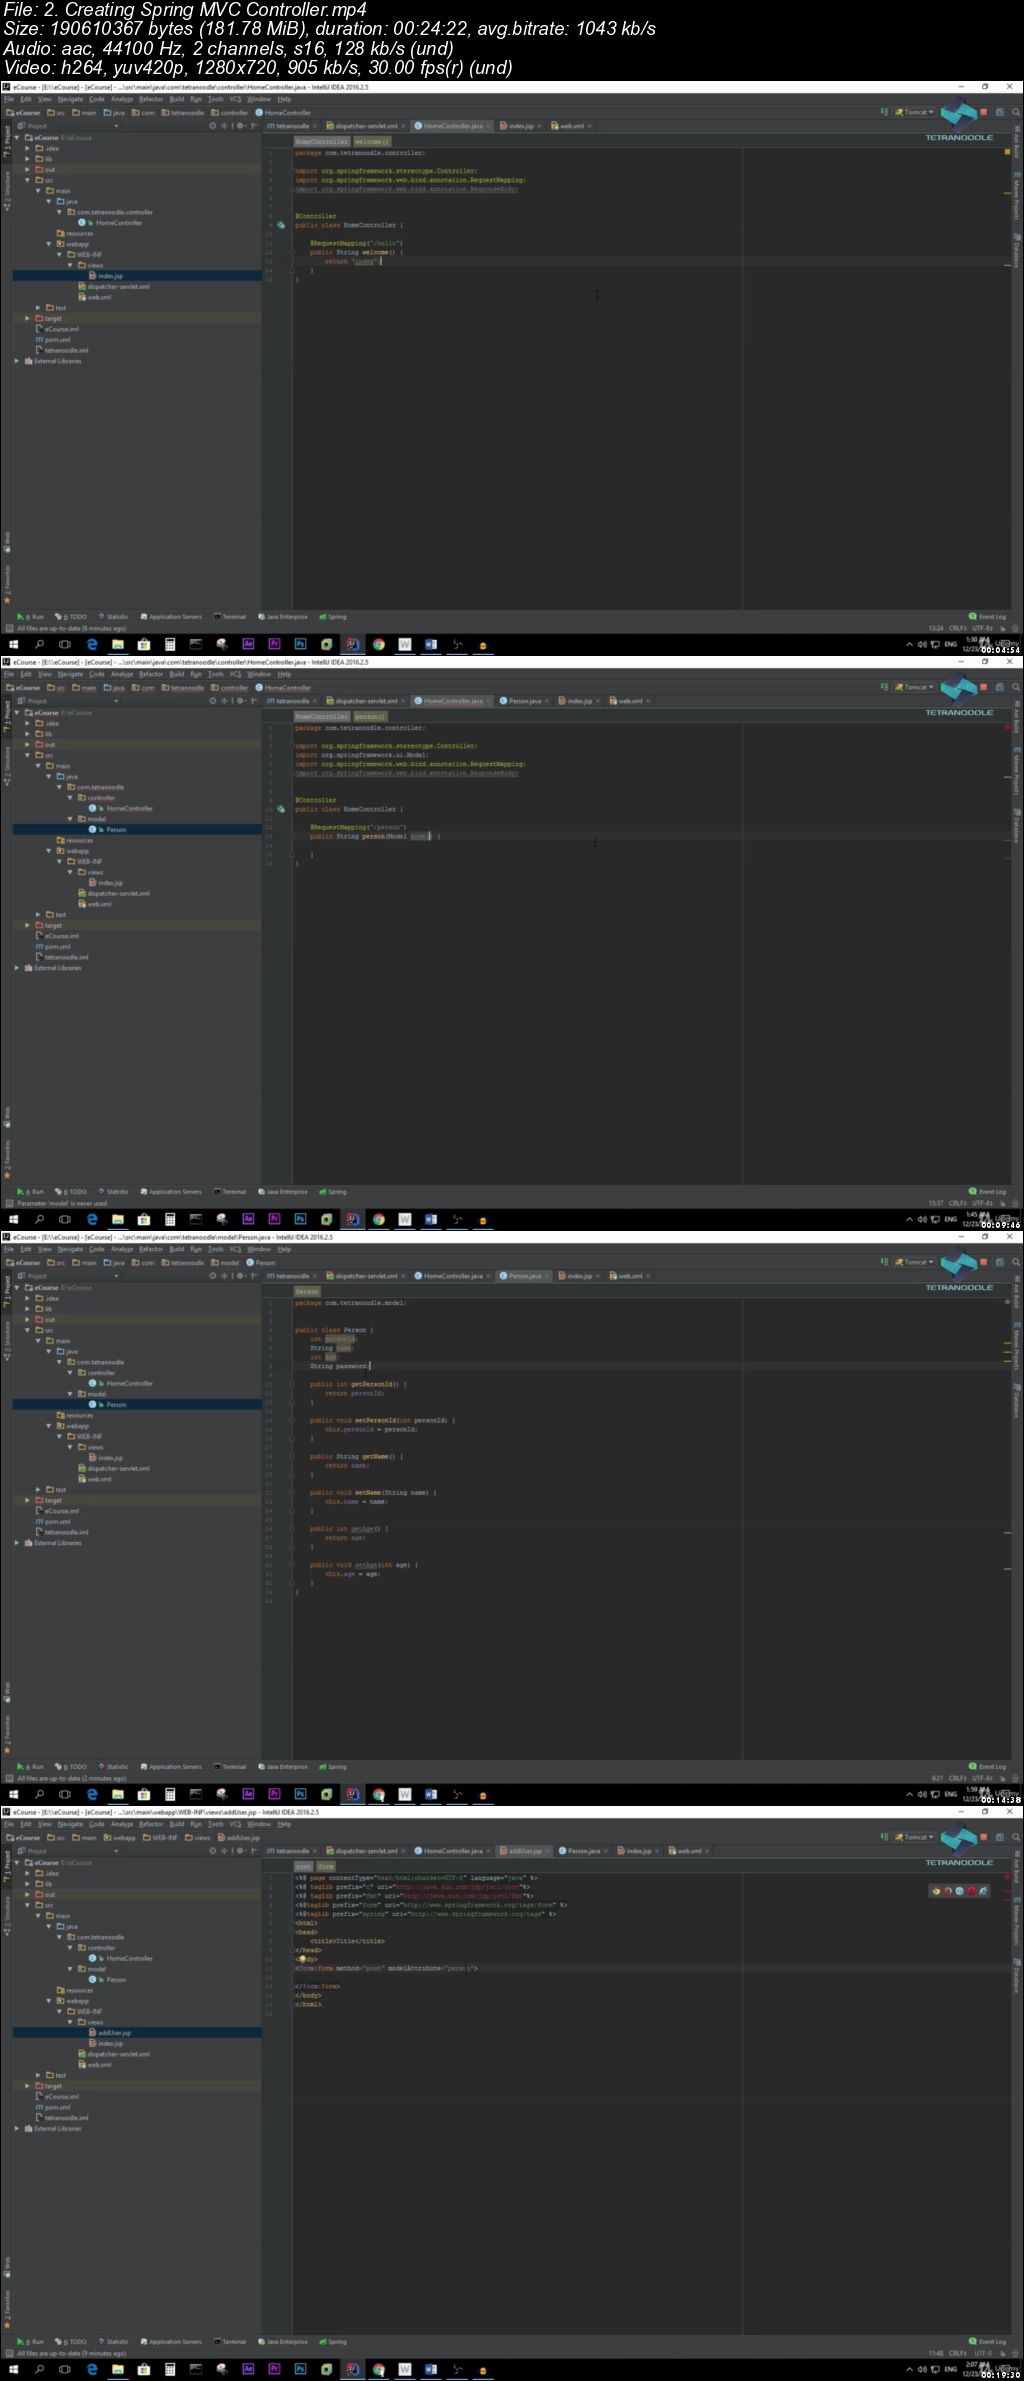
Task: Click the "Parameter 'model' is never used" status message
Action: coord(62,1203)
